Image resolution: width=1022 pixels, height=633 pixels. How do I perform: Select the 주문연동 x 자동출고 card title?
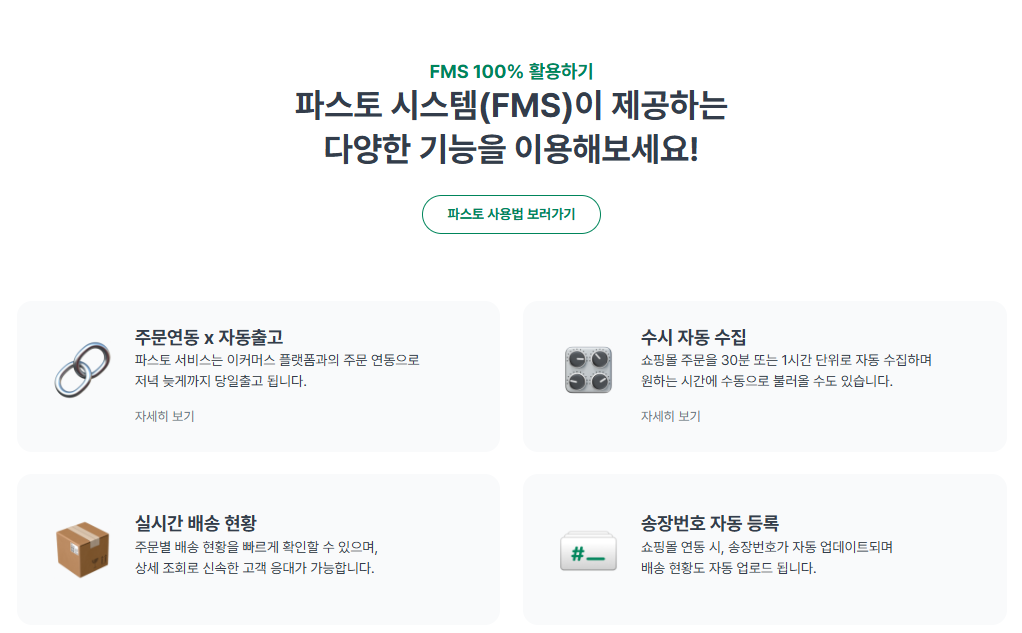[x=209, y=337]
